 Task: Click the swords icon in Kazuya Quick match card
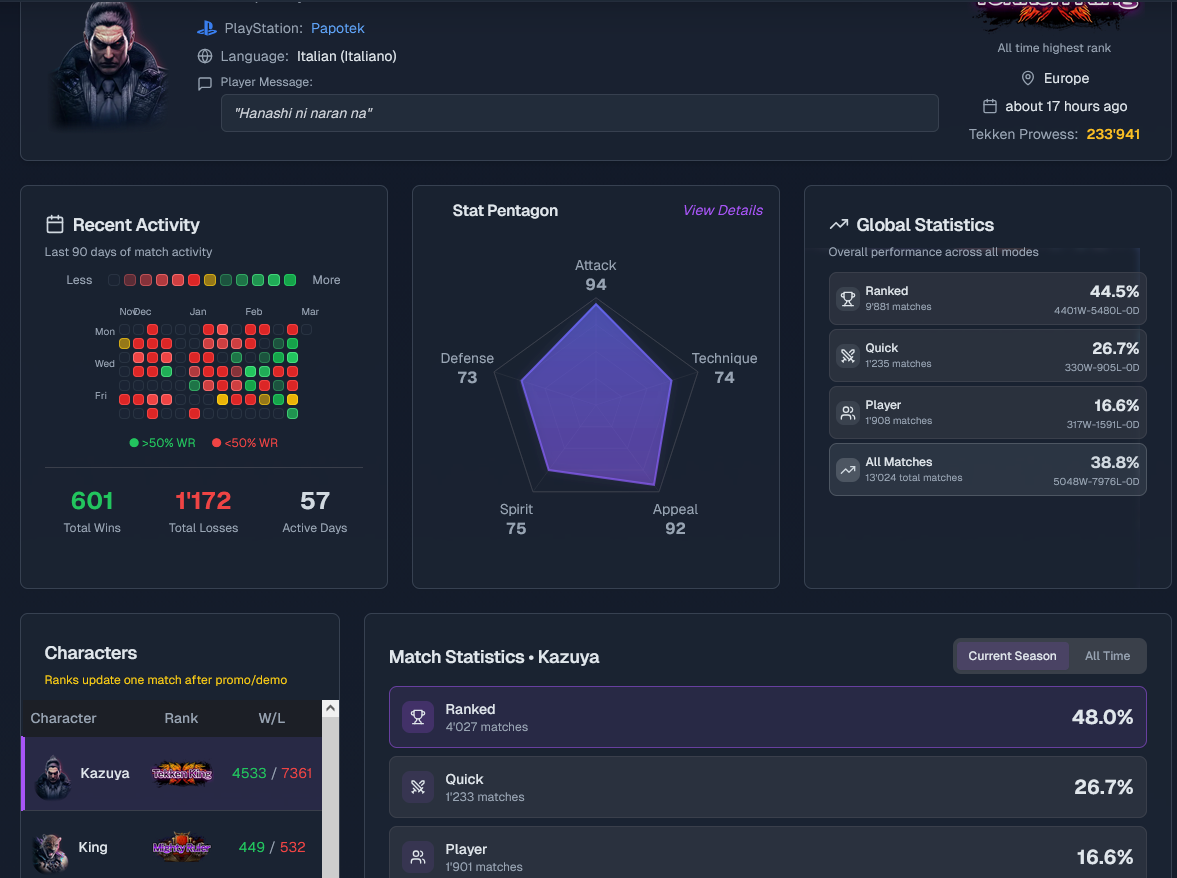click(418, 787)
